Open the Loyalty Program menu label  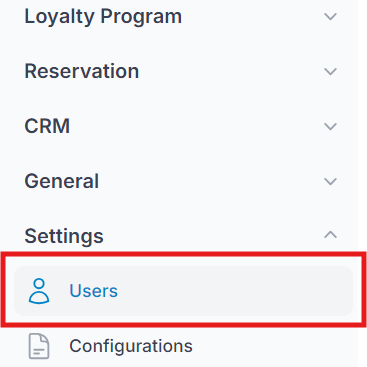103,17
